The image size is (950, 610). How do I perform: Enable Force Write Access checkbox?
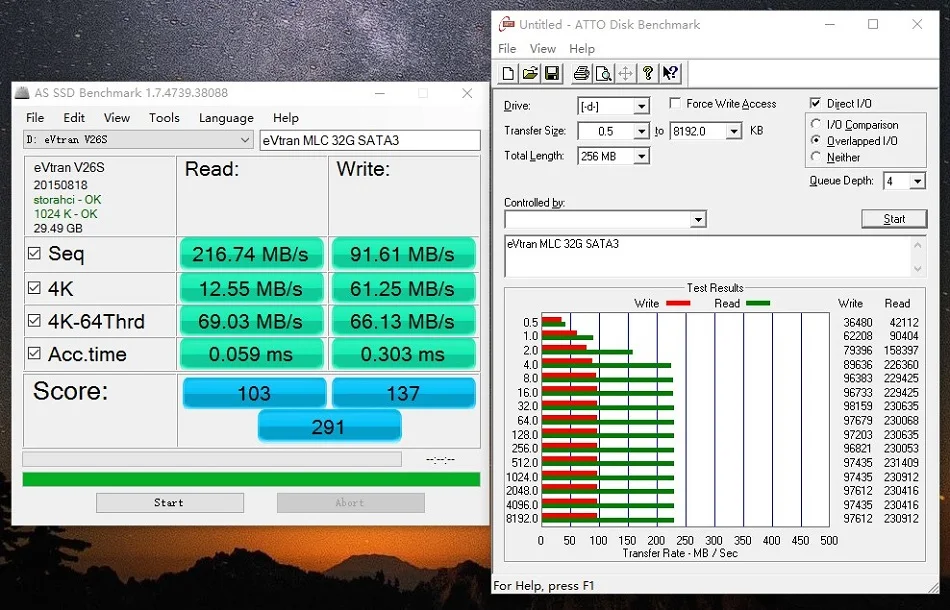(675, 104)
